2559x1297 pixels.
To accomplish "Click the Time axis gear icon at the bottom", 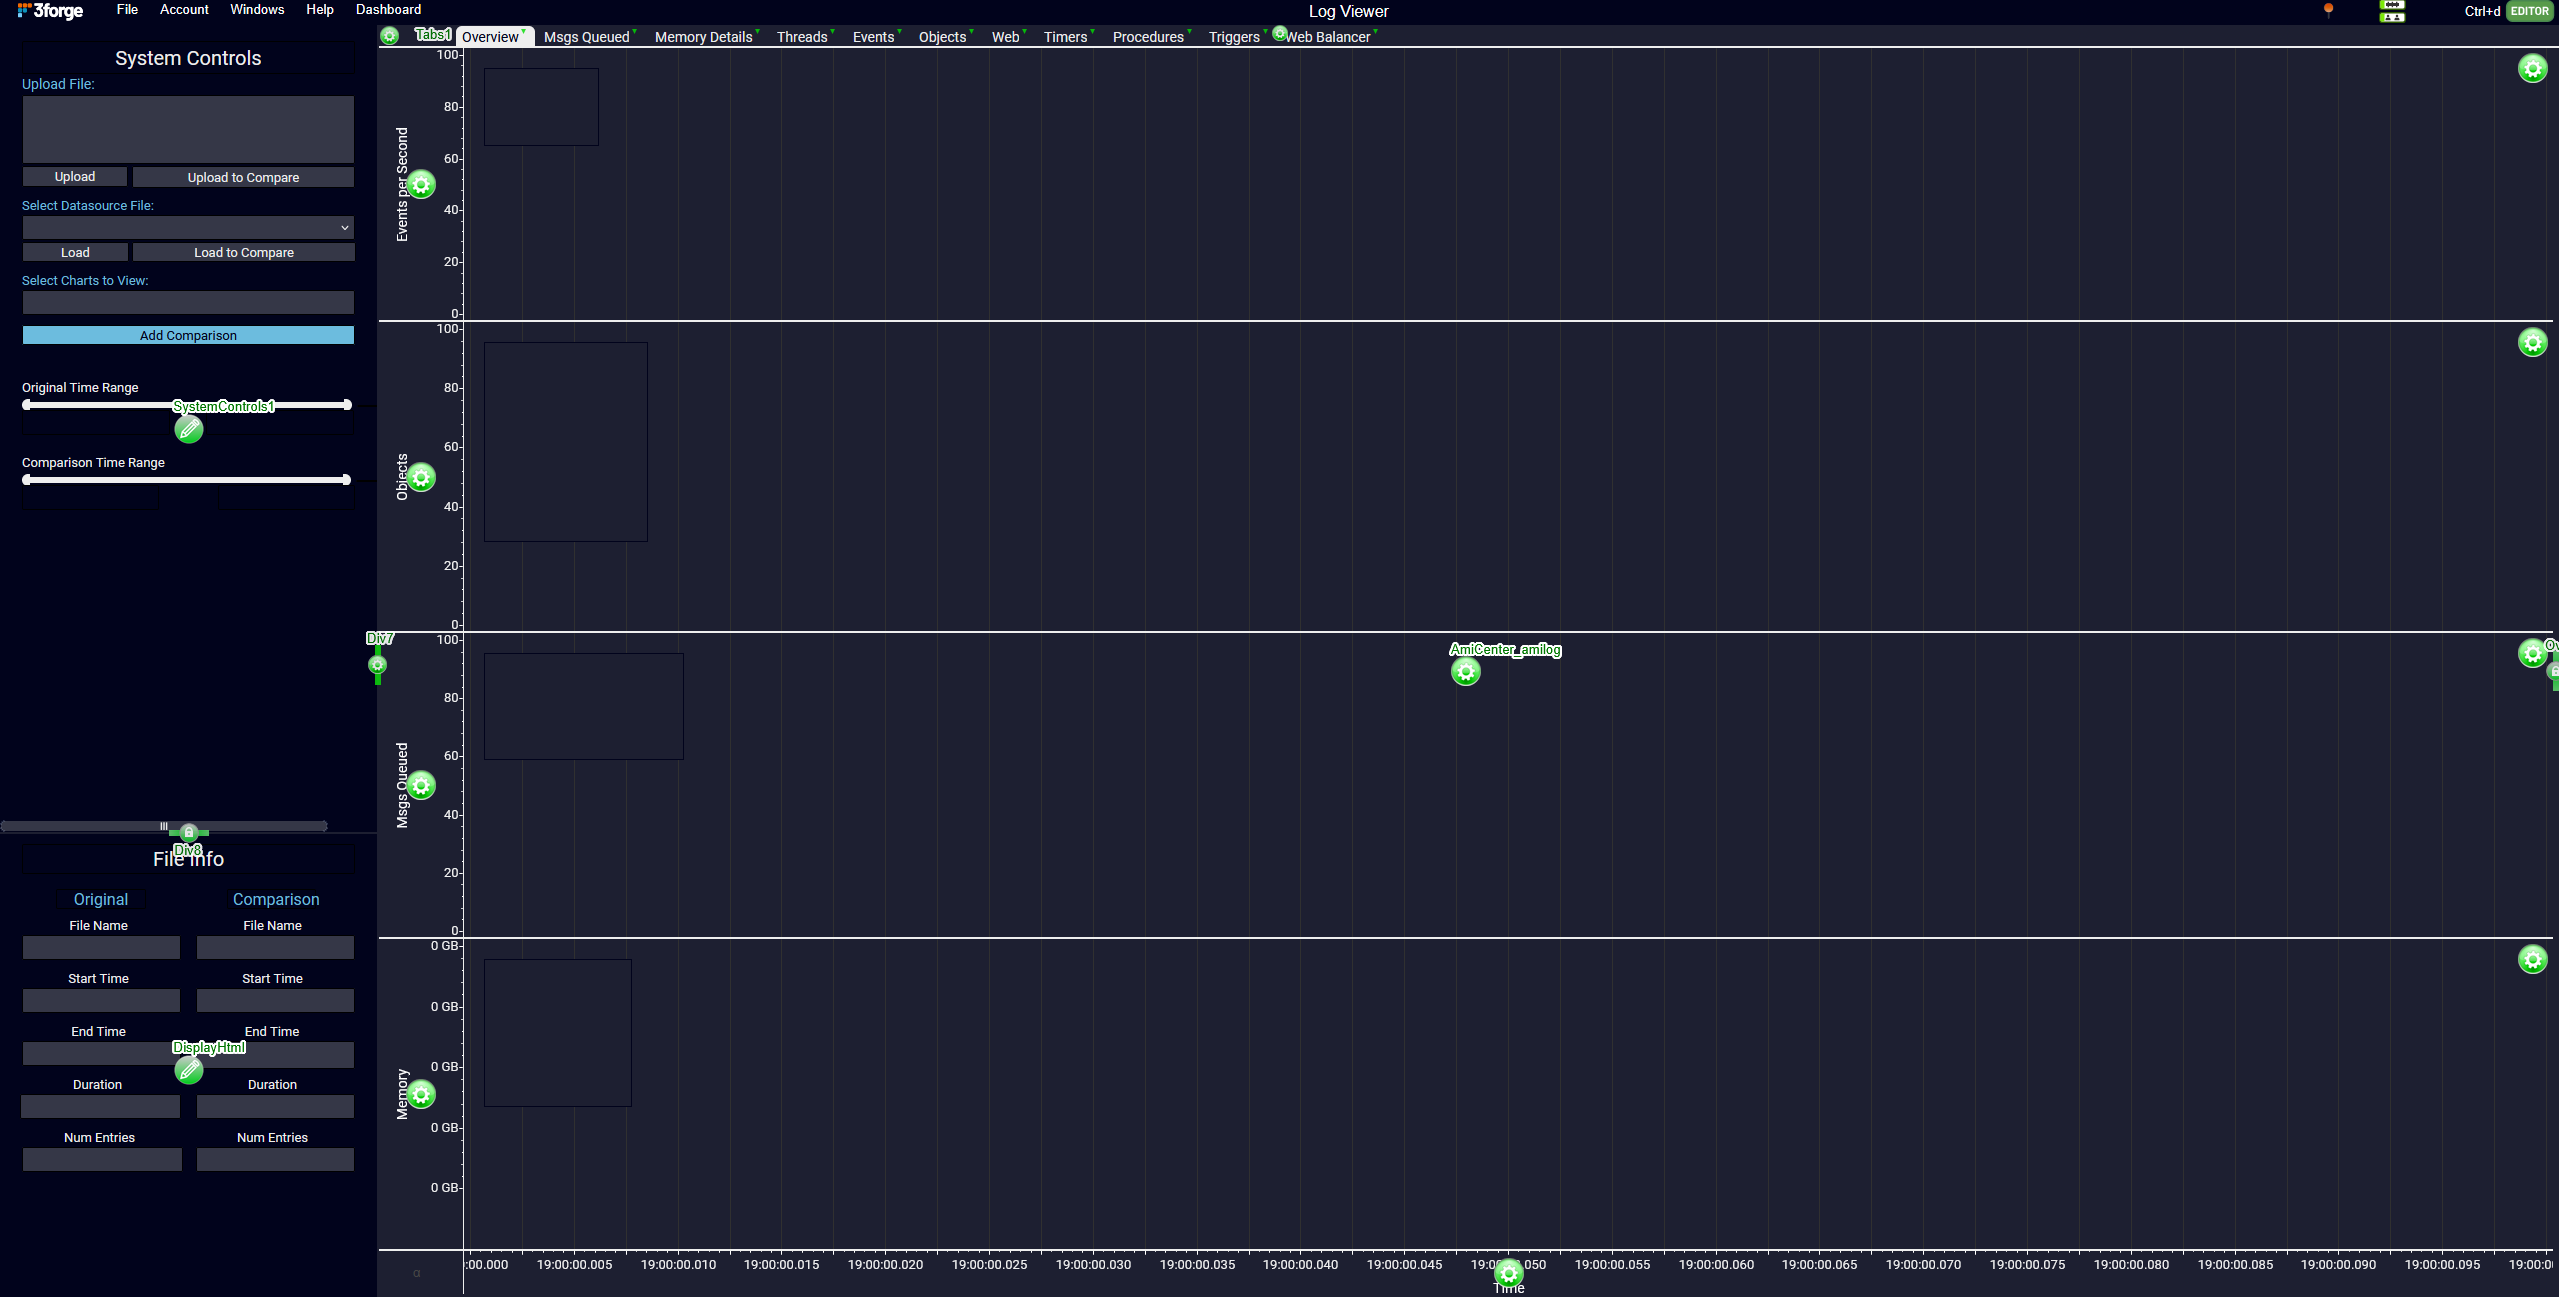I will pyautogui.click(x=1508, y=1273).
